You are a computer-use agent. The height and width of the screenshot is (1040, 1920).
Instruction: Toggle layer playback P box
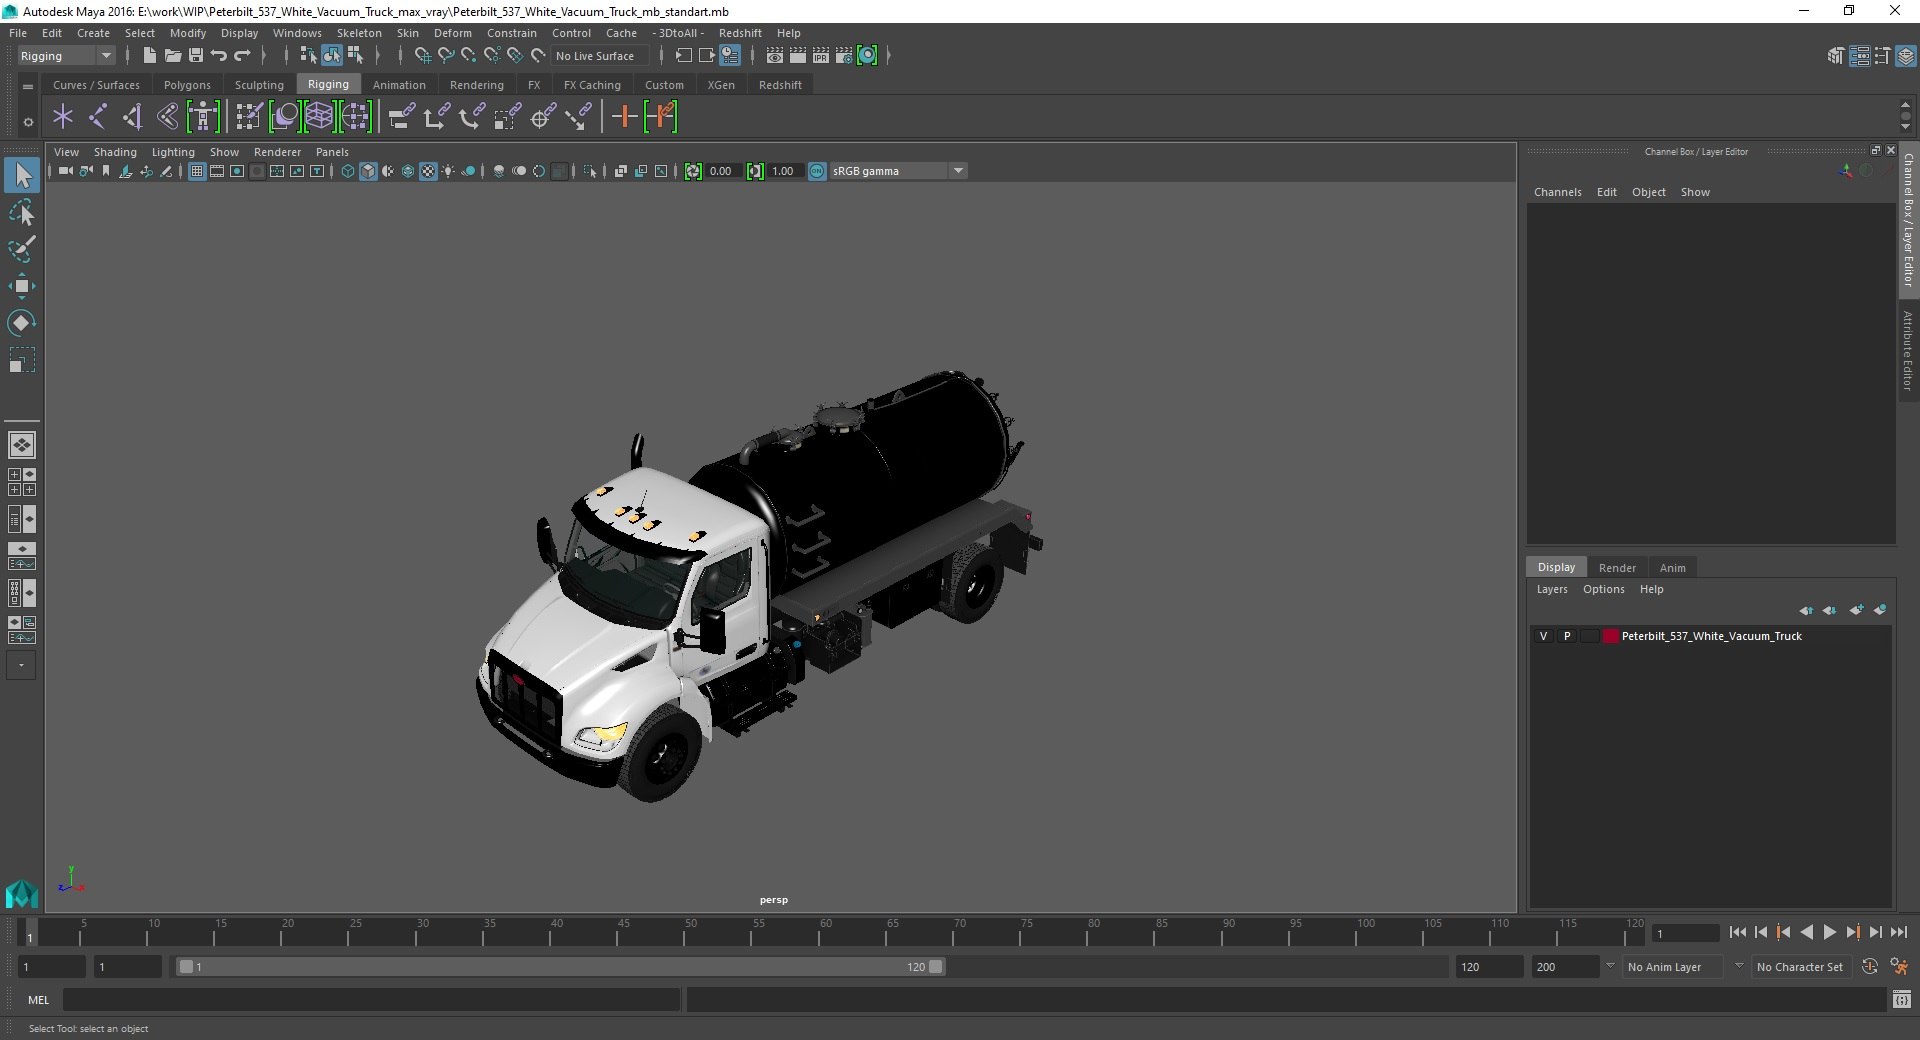pos(1567,636)
